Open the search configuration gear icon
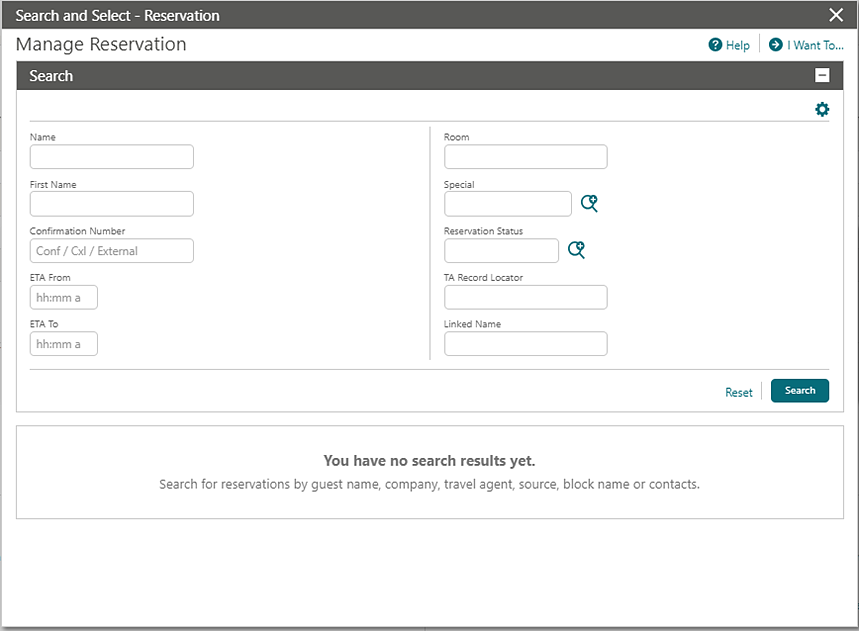 pos(821,109)
